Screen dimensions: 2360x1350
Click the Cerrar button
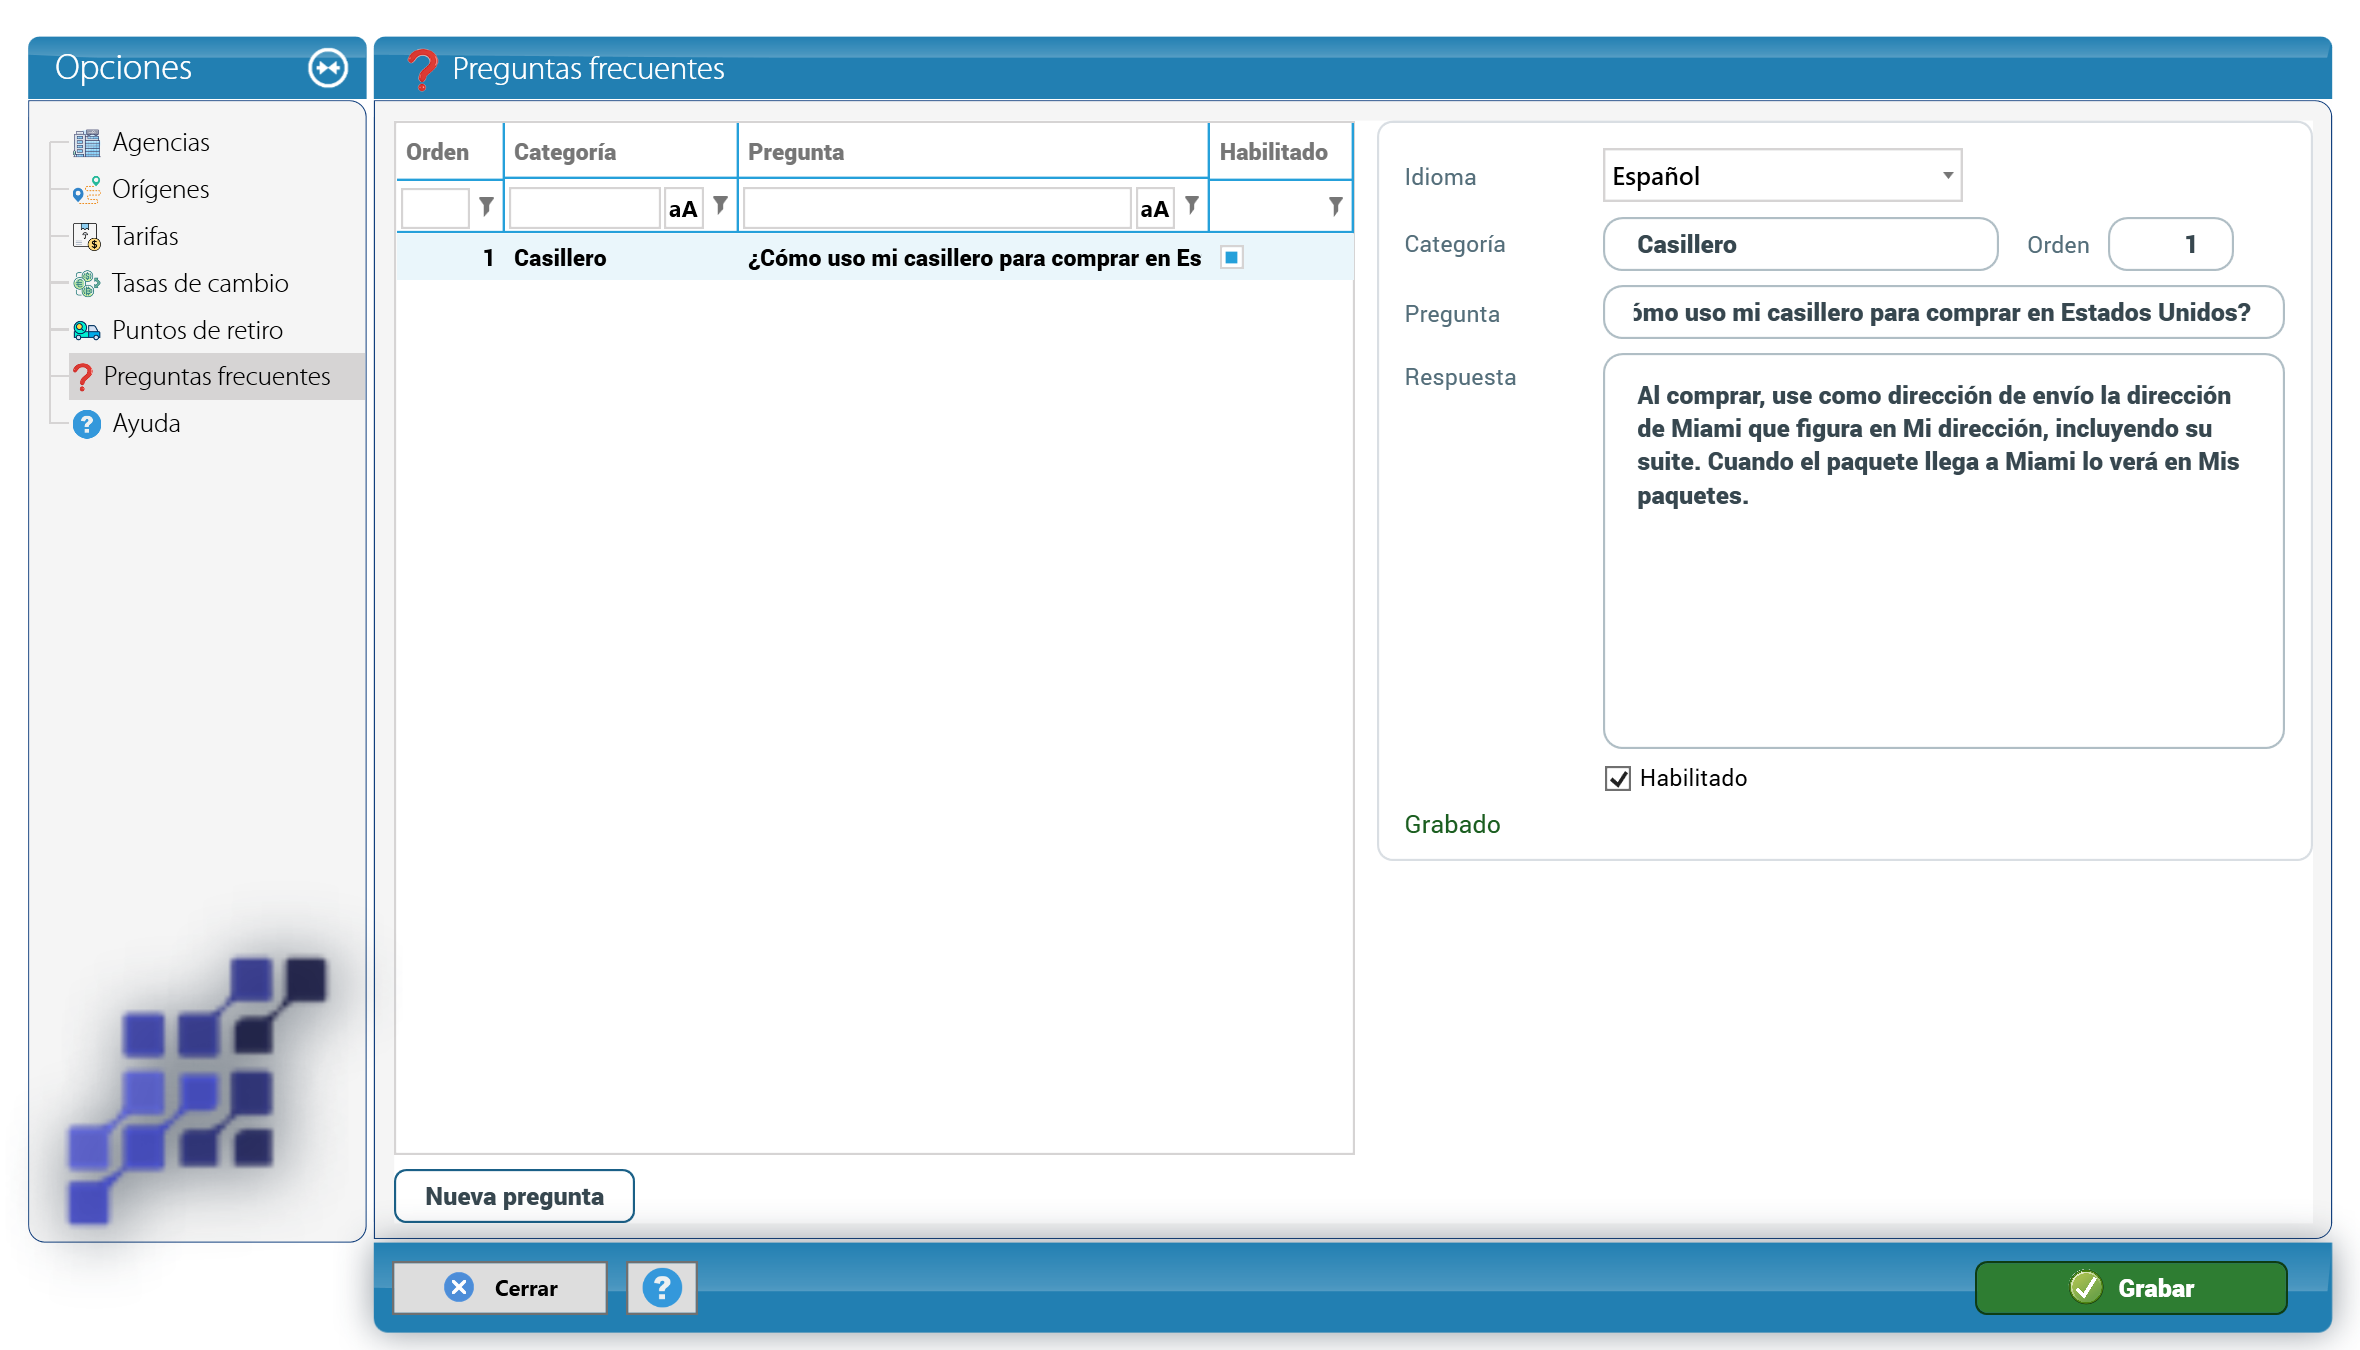pos(500,1288)
